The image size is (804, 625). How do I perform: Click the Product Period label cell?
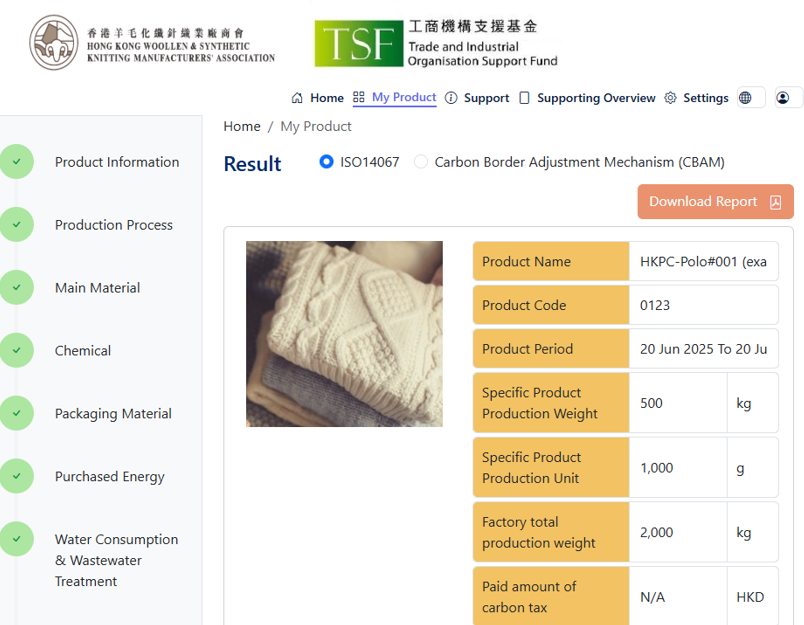click(551, 349)
